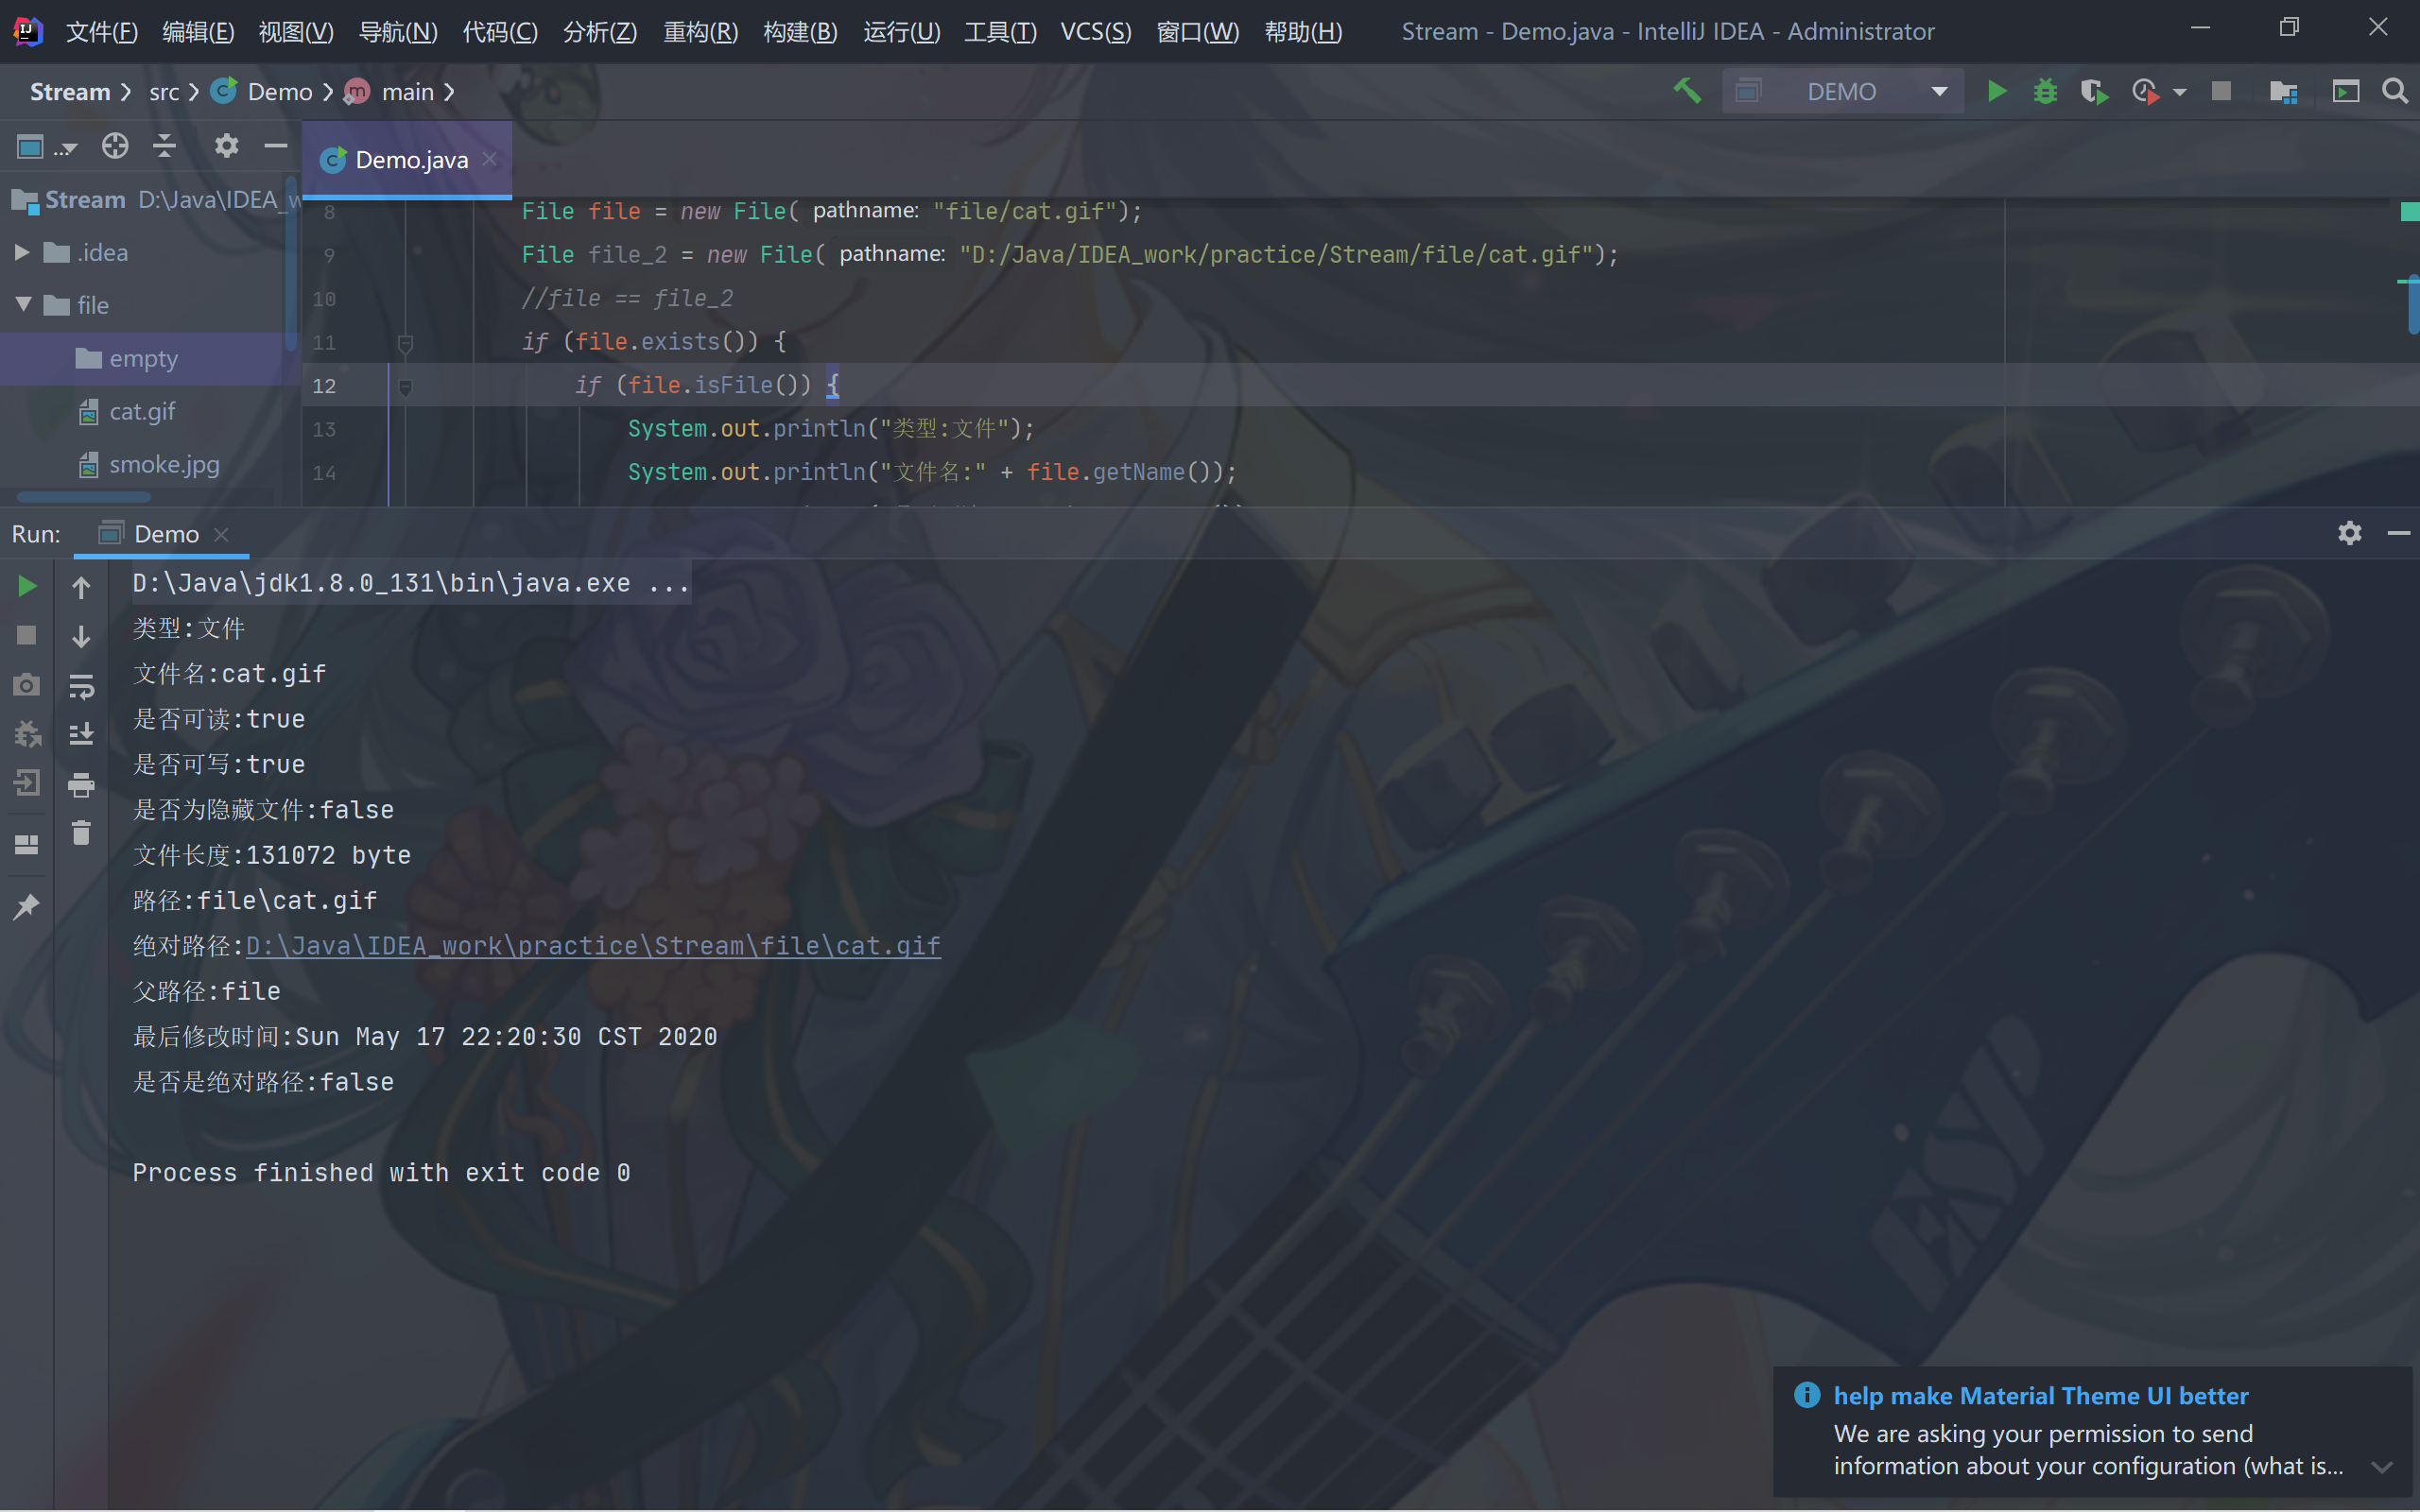The width and height of the screenshot is (2420, 1512).
Task: Click project tree horizontal scrollbar
Action: [84, 496]
